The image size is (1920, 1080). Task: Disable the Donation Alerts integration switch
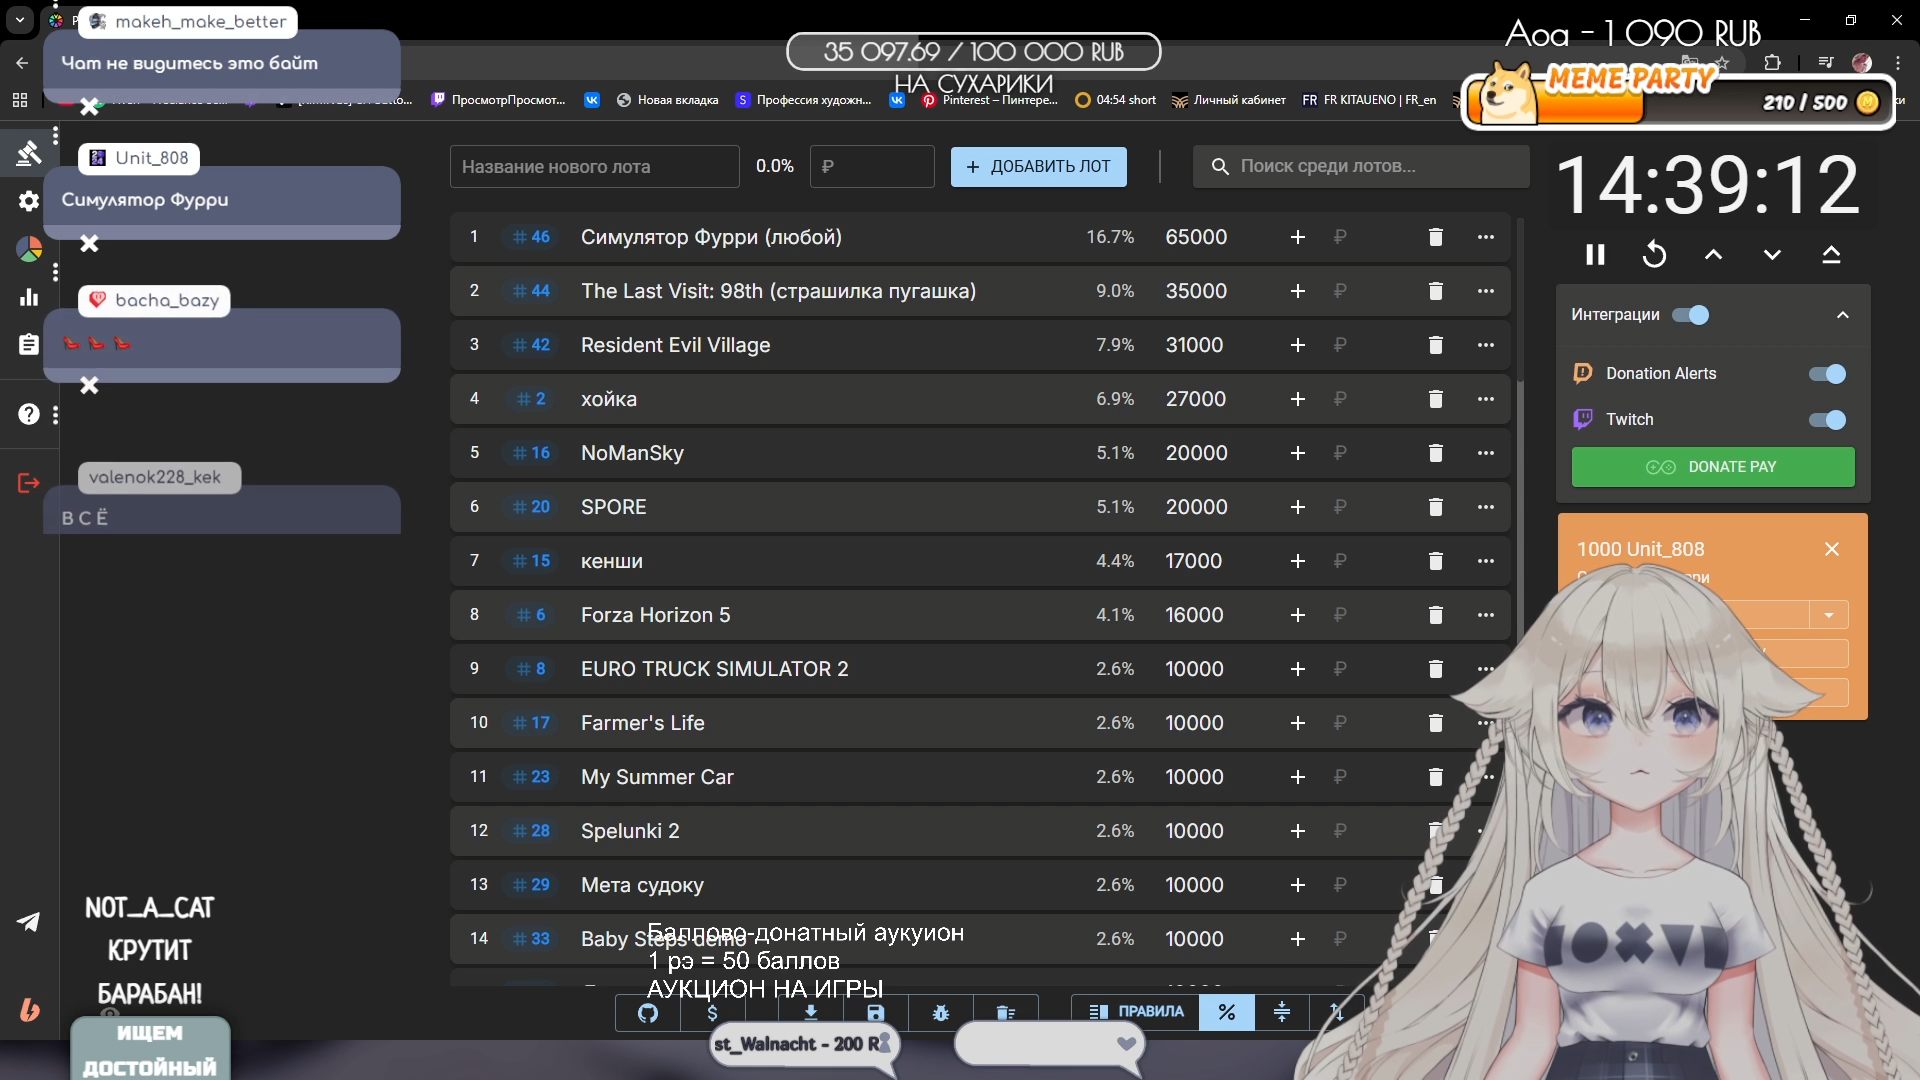(x=1827, y=374)
